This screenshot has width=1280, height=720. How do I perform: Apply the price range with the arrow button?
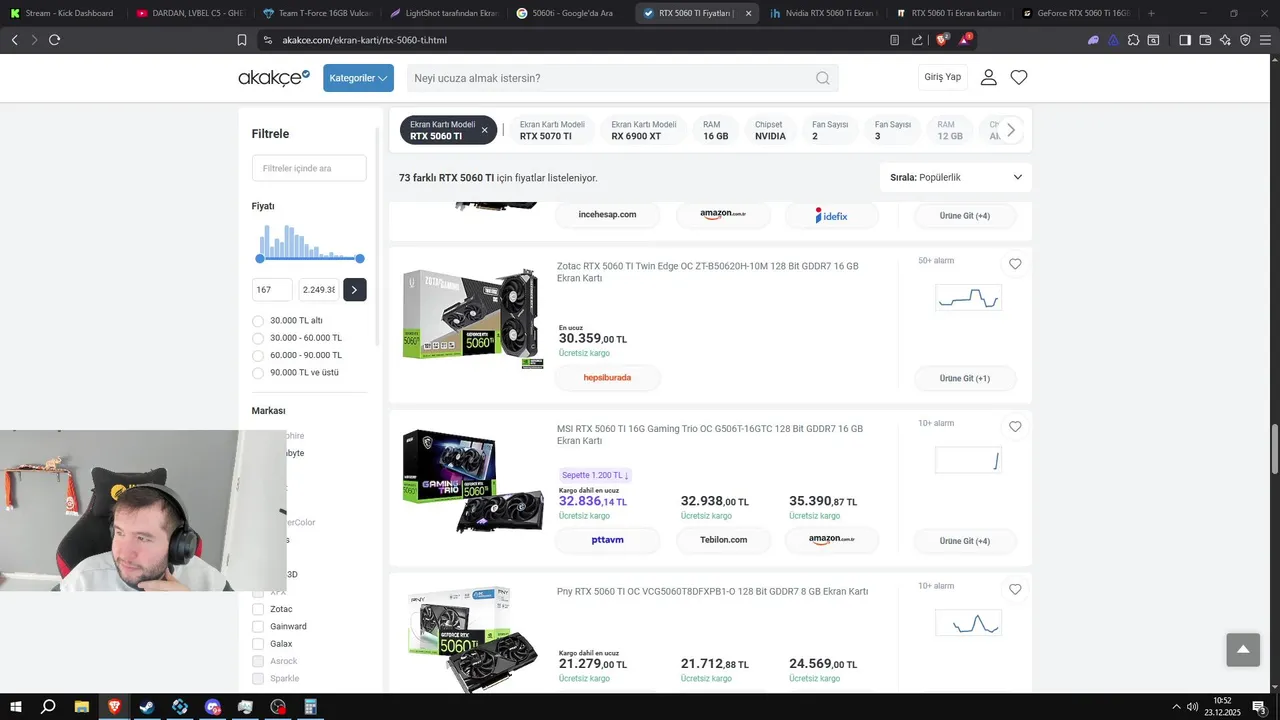(x=354, y=290)
